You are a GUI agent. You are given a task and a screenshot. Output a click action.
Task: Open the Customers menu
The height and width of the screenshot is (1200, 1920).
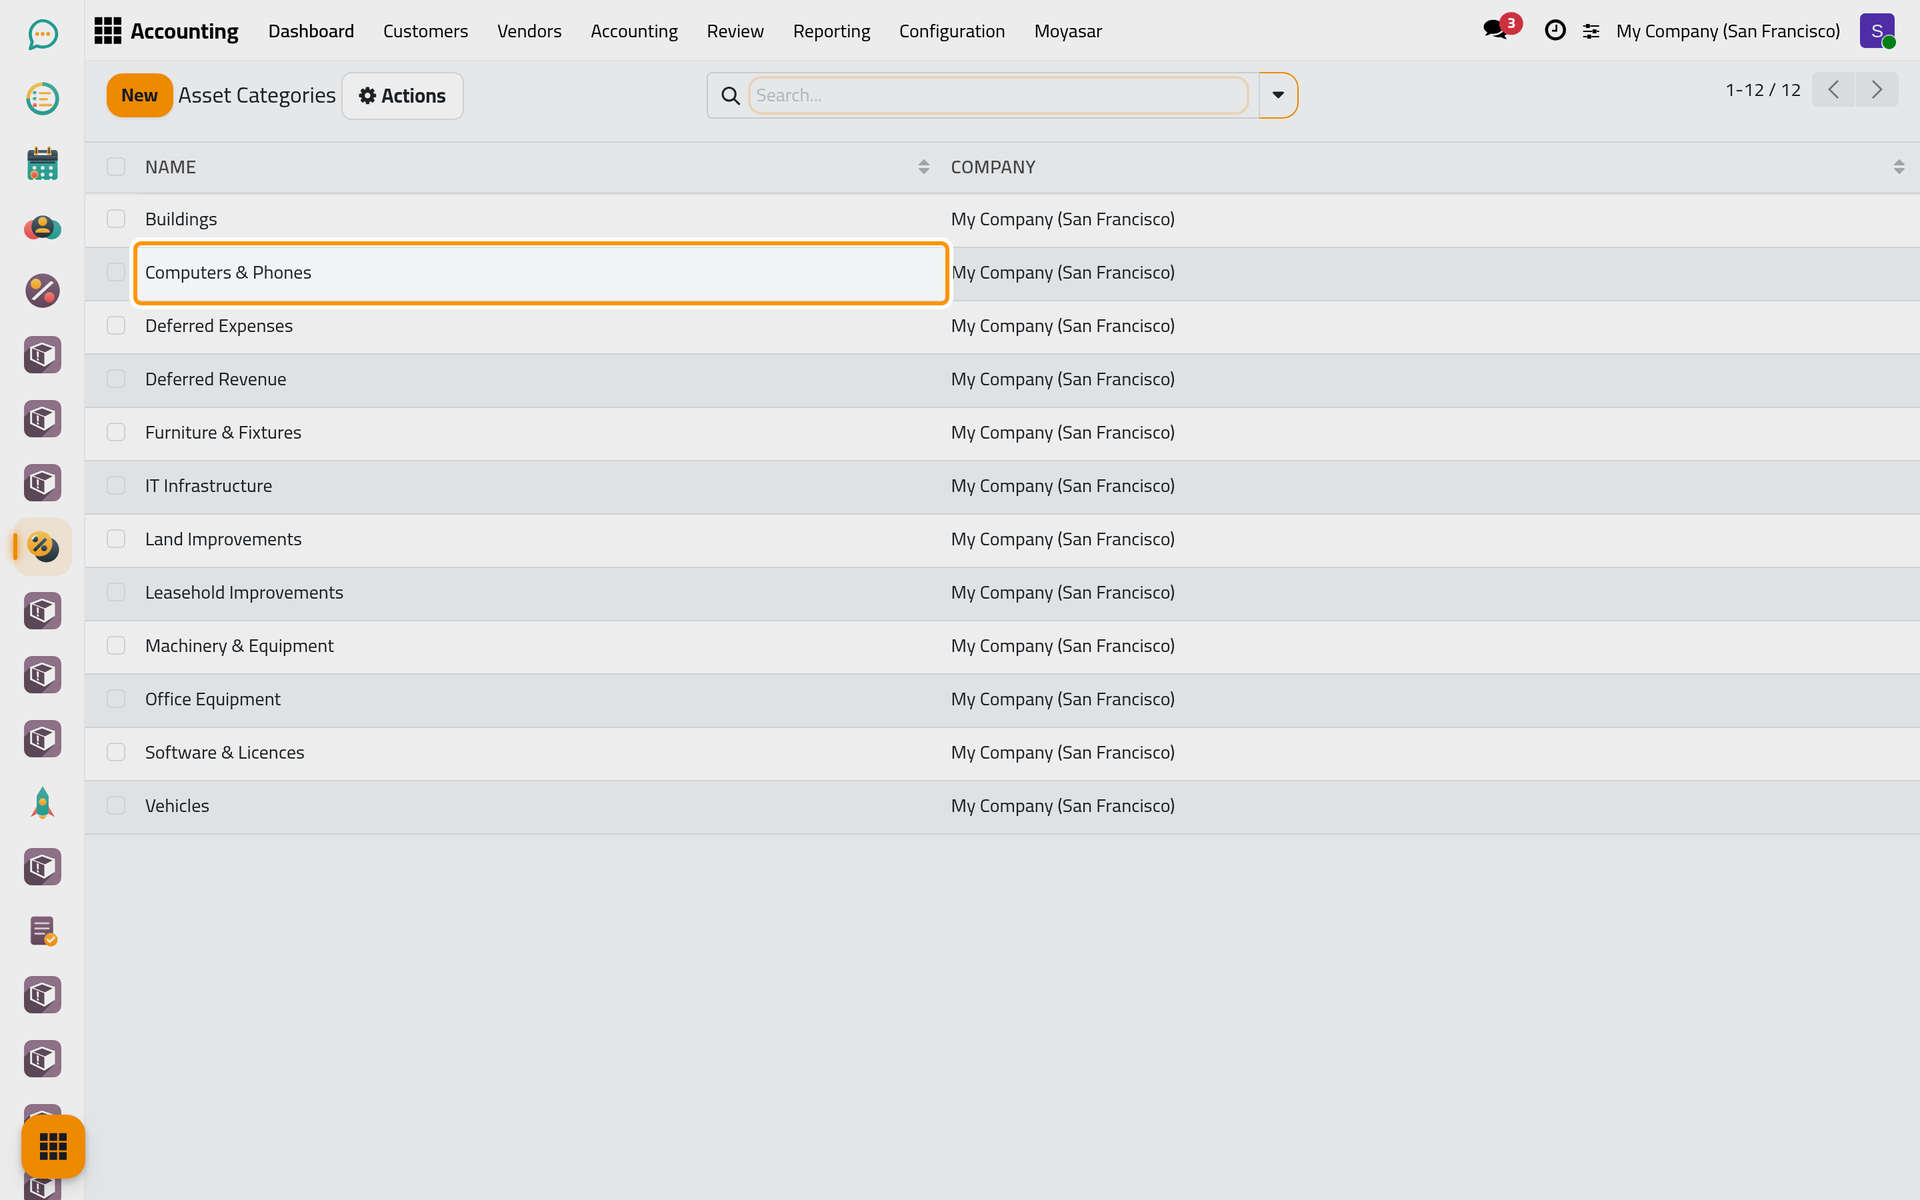coord(425,31)
